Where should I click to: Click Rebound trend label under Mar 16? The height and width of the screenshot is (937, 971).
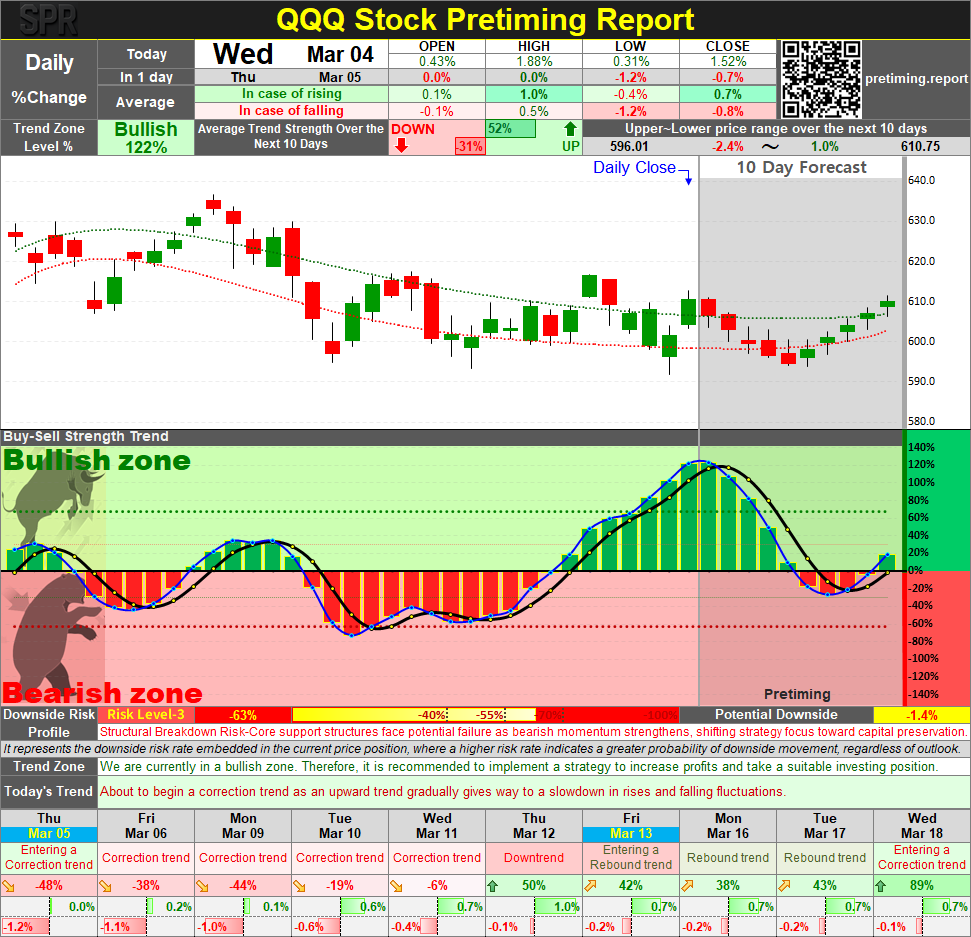tap(728, 858)
